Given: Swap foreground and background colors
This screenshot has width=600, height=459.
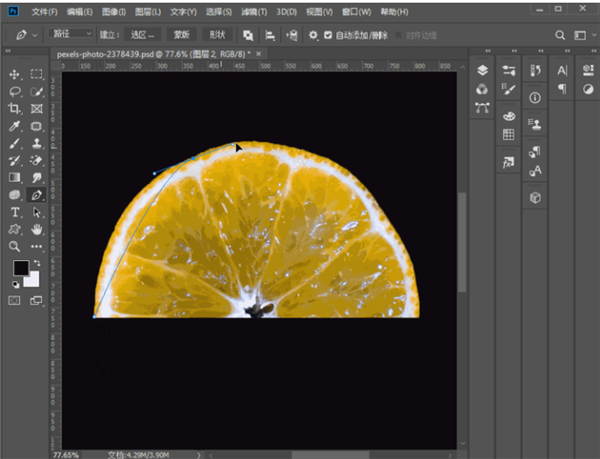Looking at the screenshot, I should 35,262.
